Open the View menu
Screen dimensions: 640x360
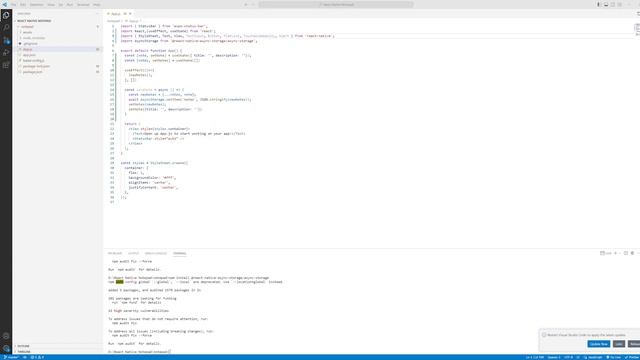[x=51, y=4]
